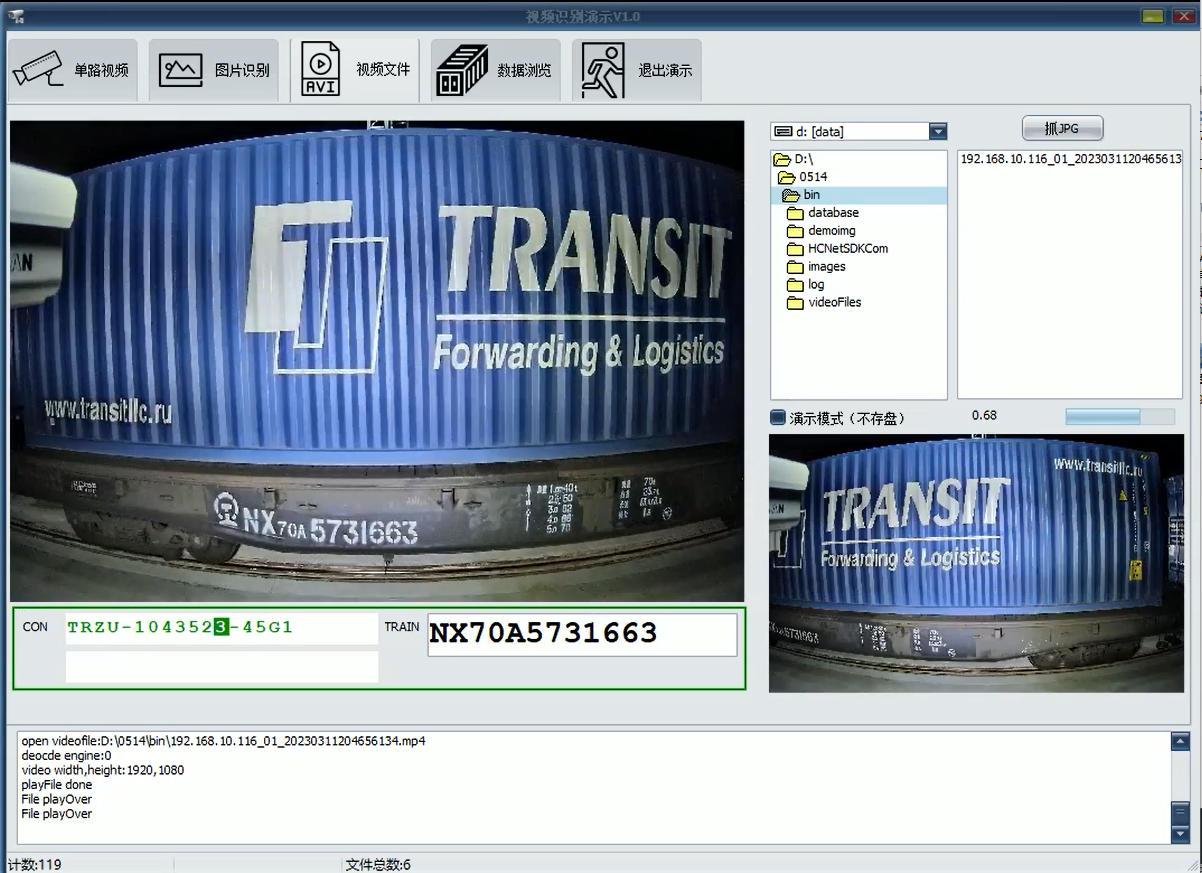Click the 文件总数:6 status bar entry
The image size is (1202, 873).
378,864
